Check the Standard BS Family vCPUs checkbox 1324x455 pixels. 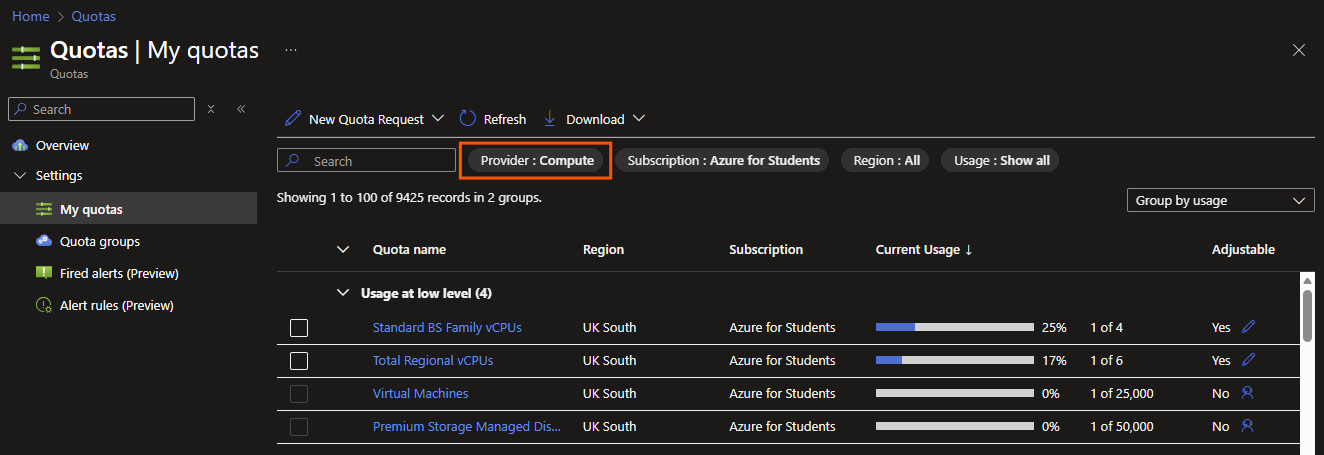(299, 328)
